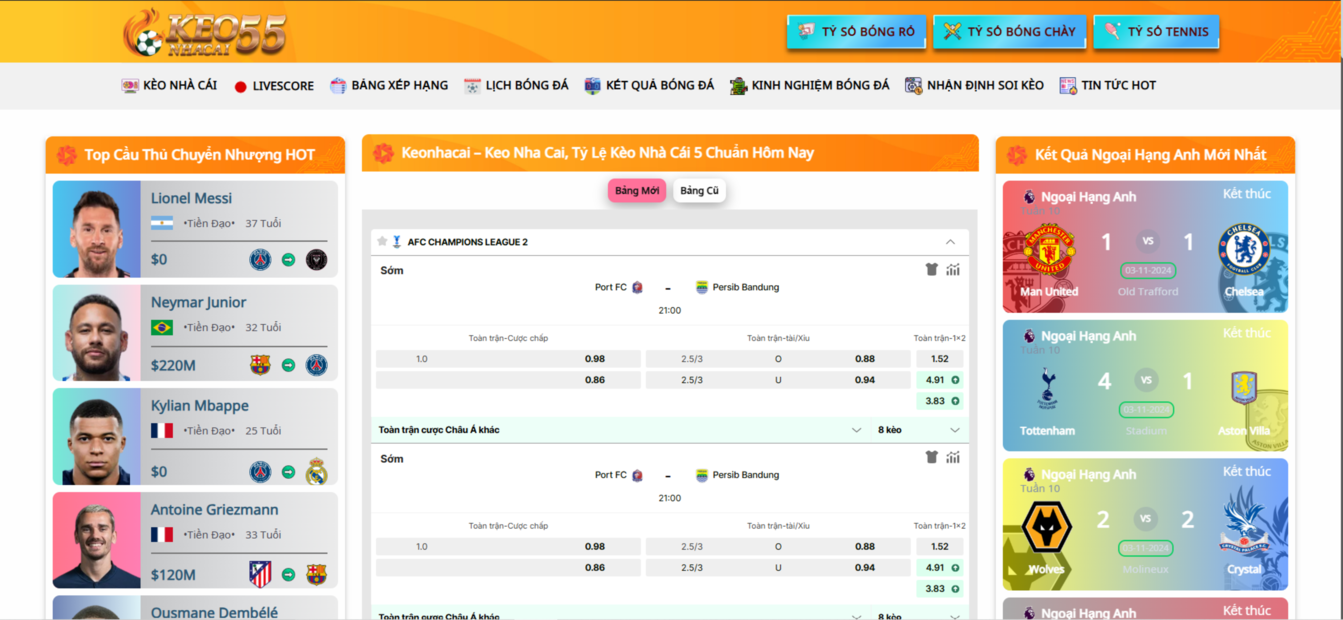Click the Tottenham crest

1047,388
